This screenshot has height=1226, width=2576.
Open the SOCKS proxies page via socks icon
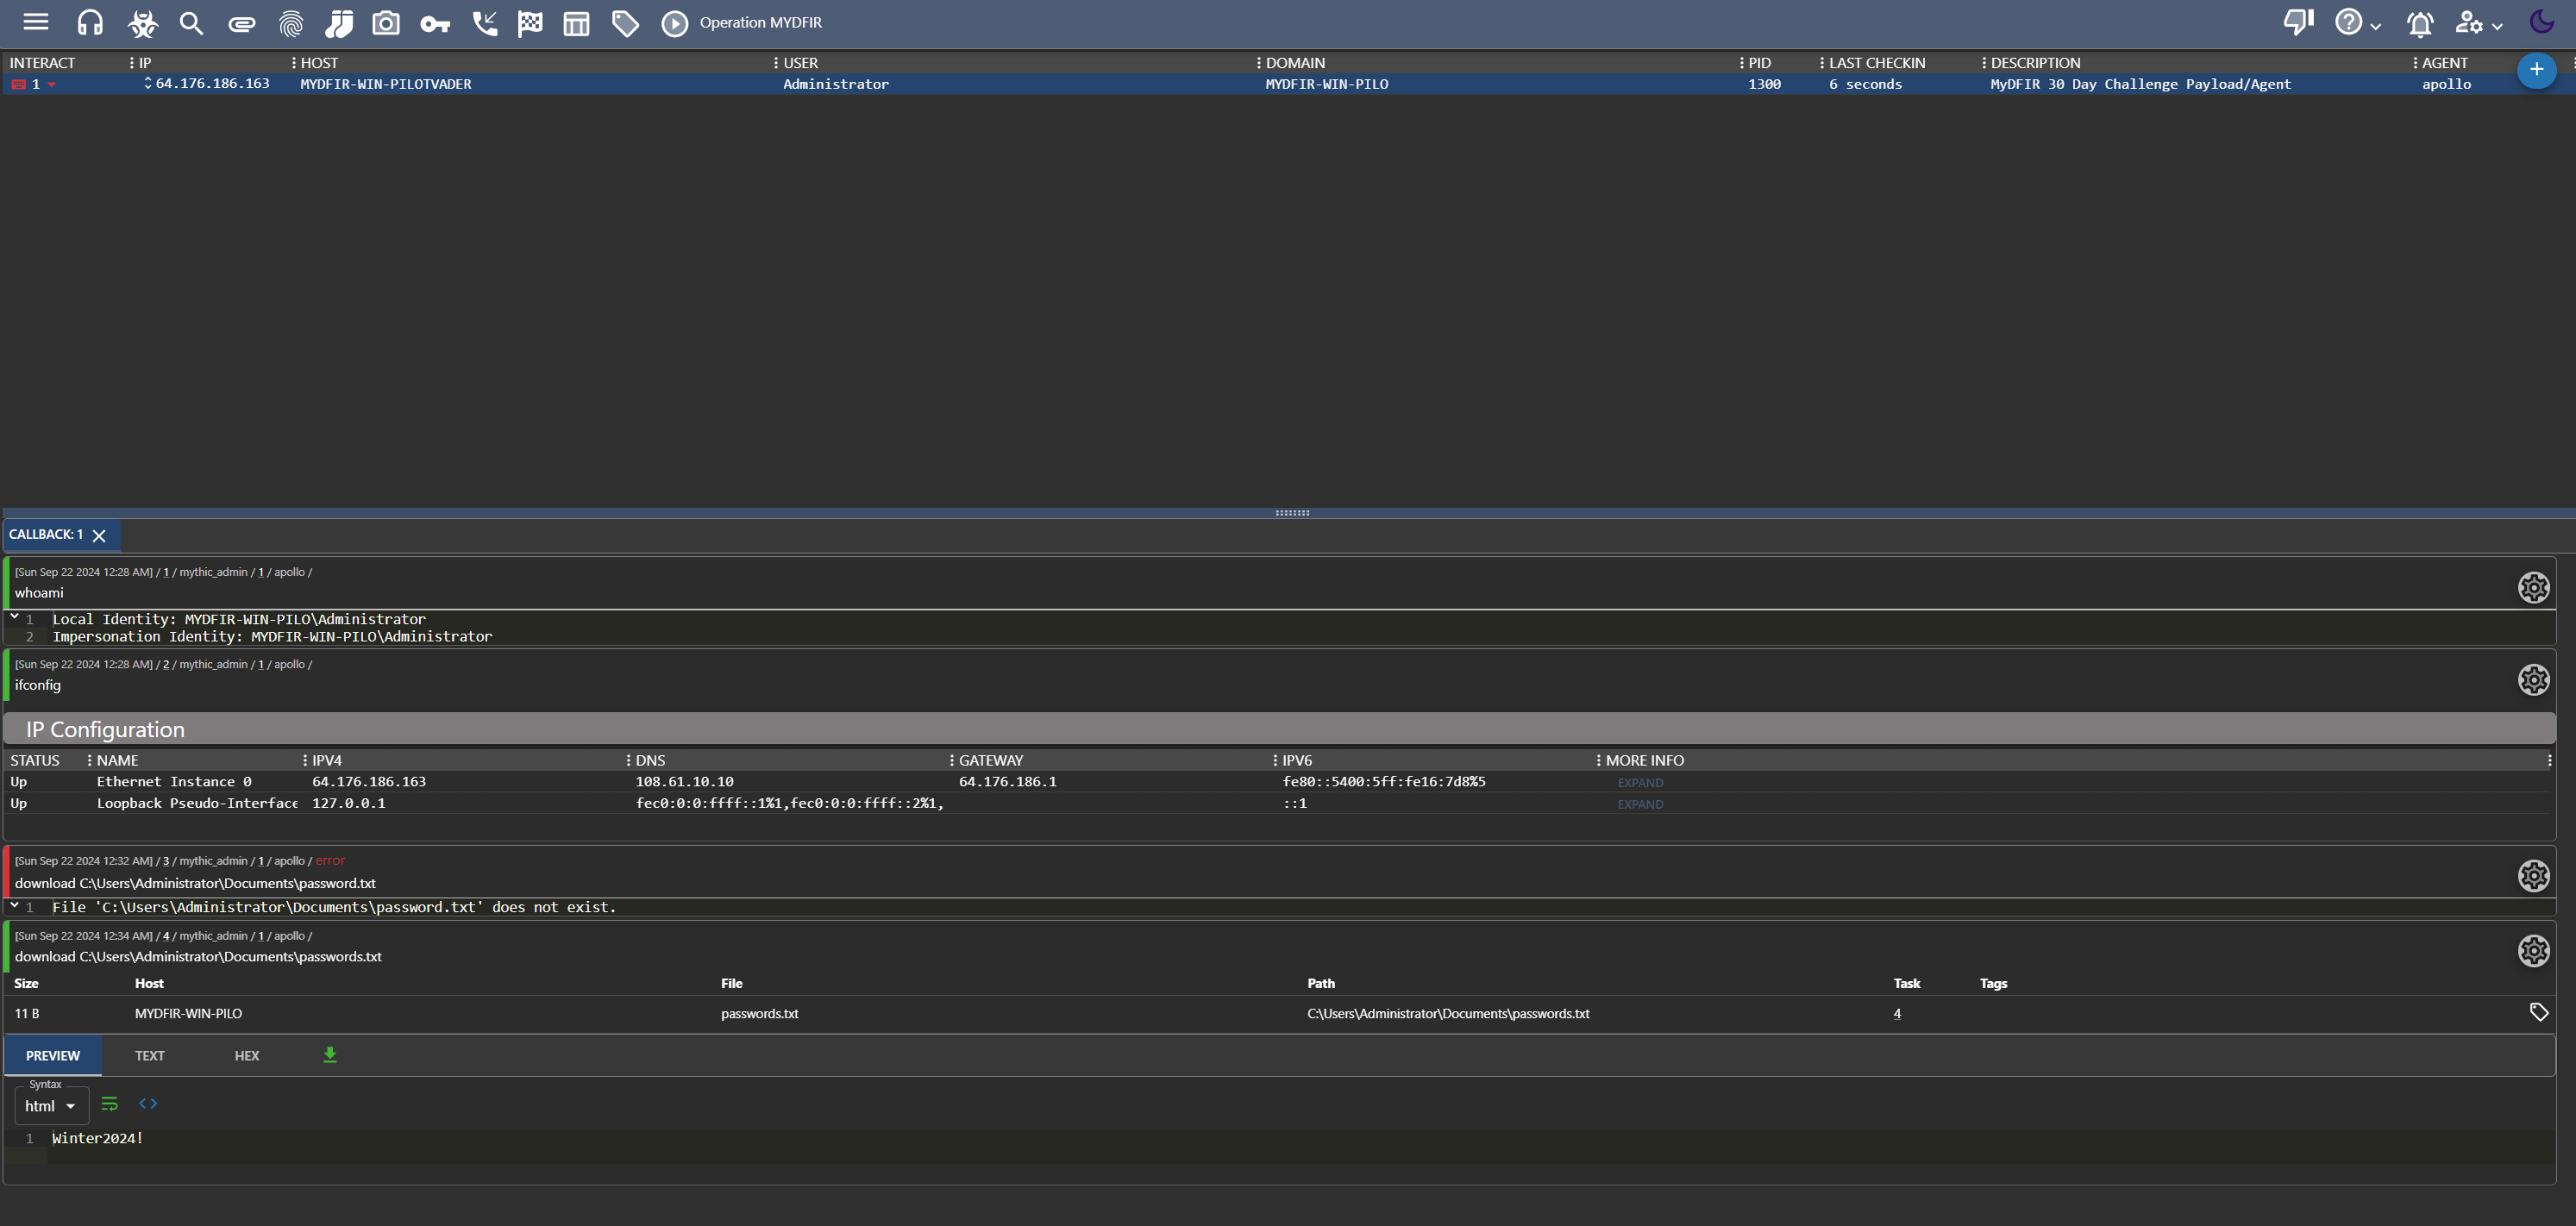339,22
